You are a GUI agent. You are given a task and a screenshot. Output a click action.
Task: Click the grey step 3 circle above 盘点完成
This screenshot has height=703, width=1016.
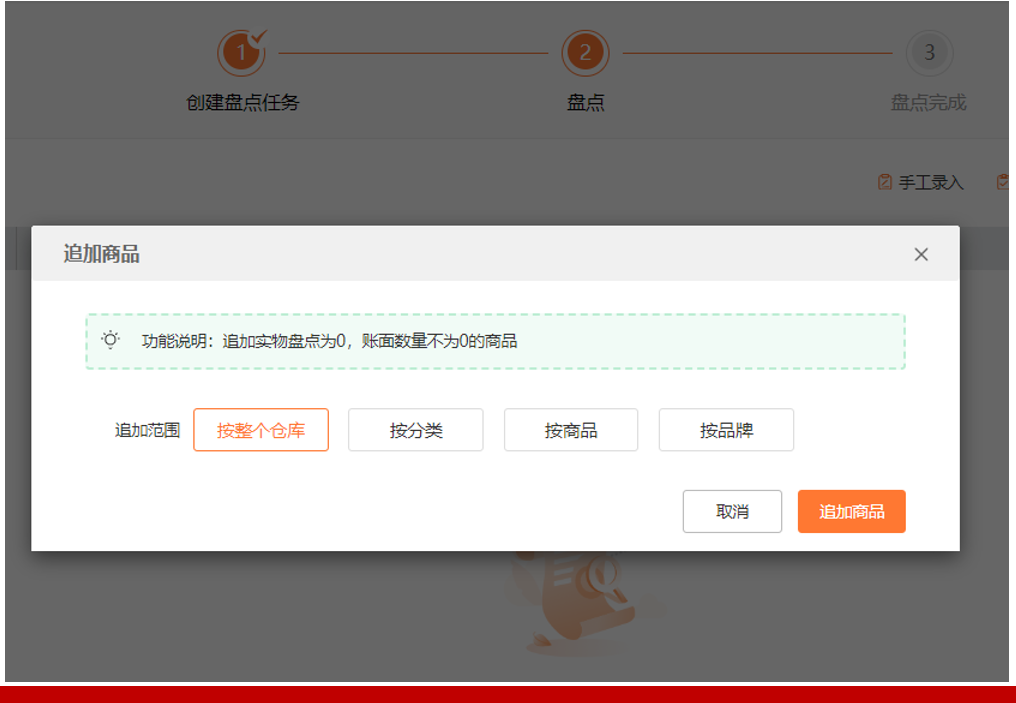click(928, 52)
